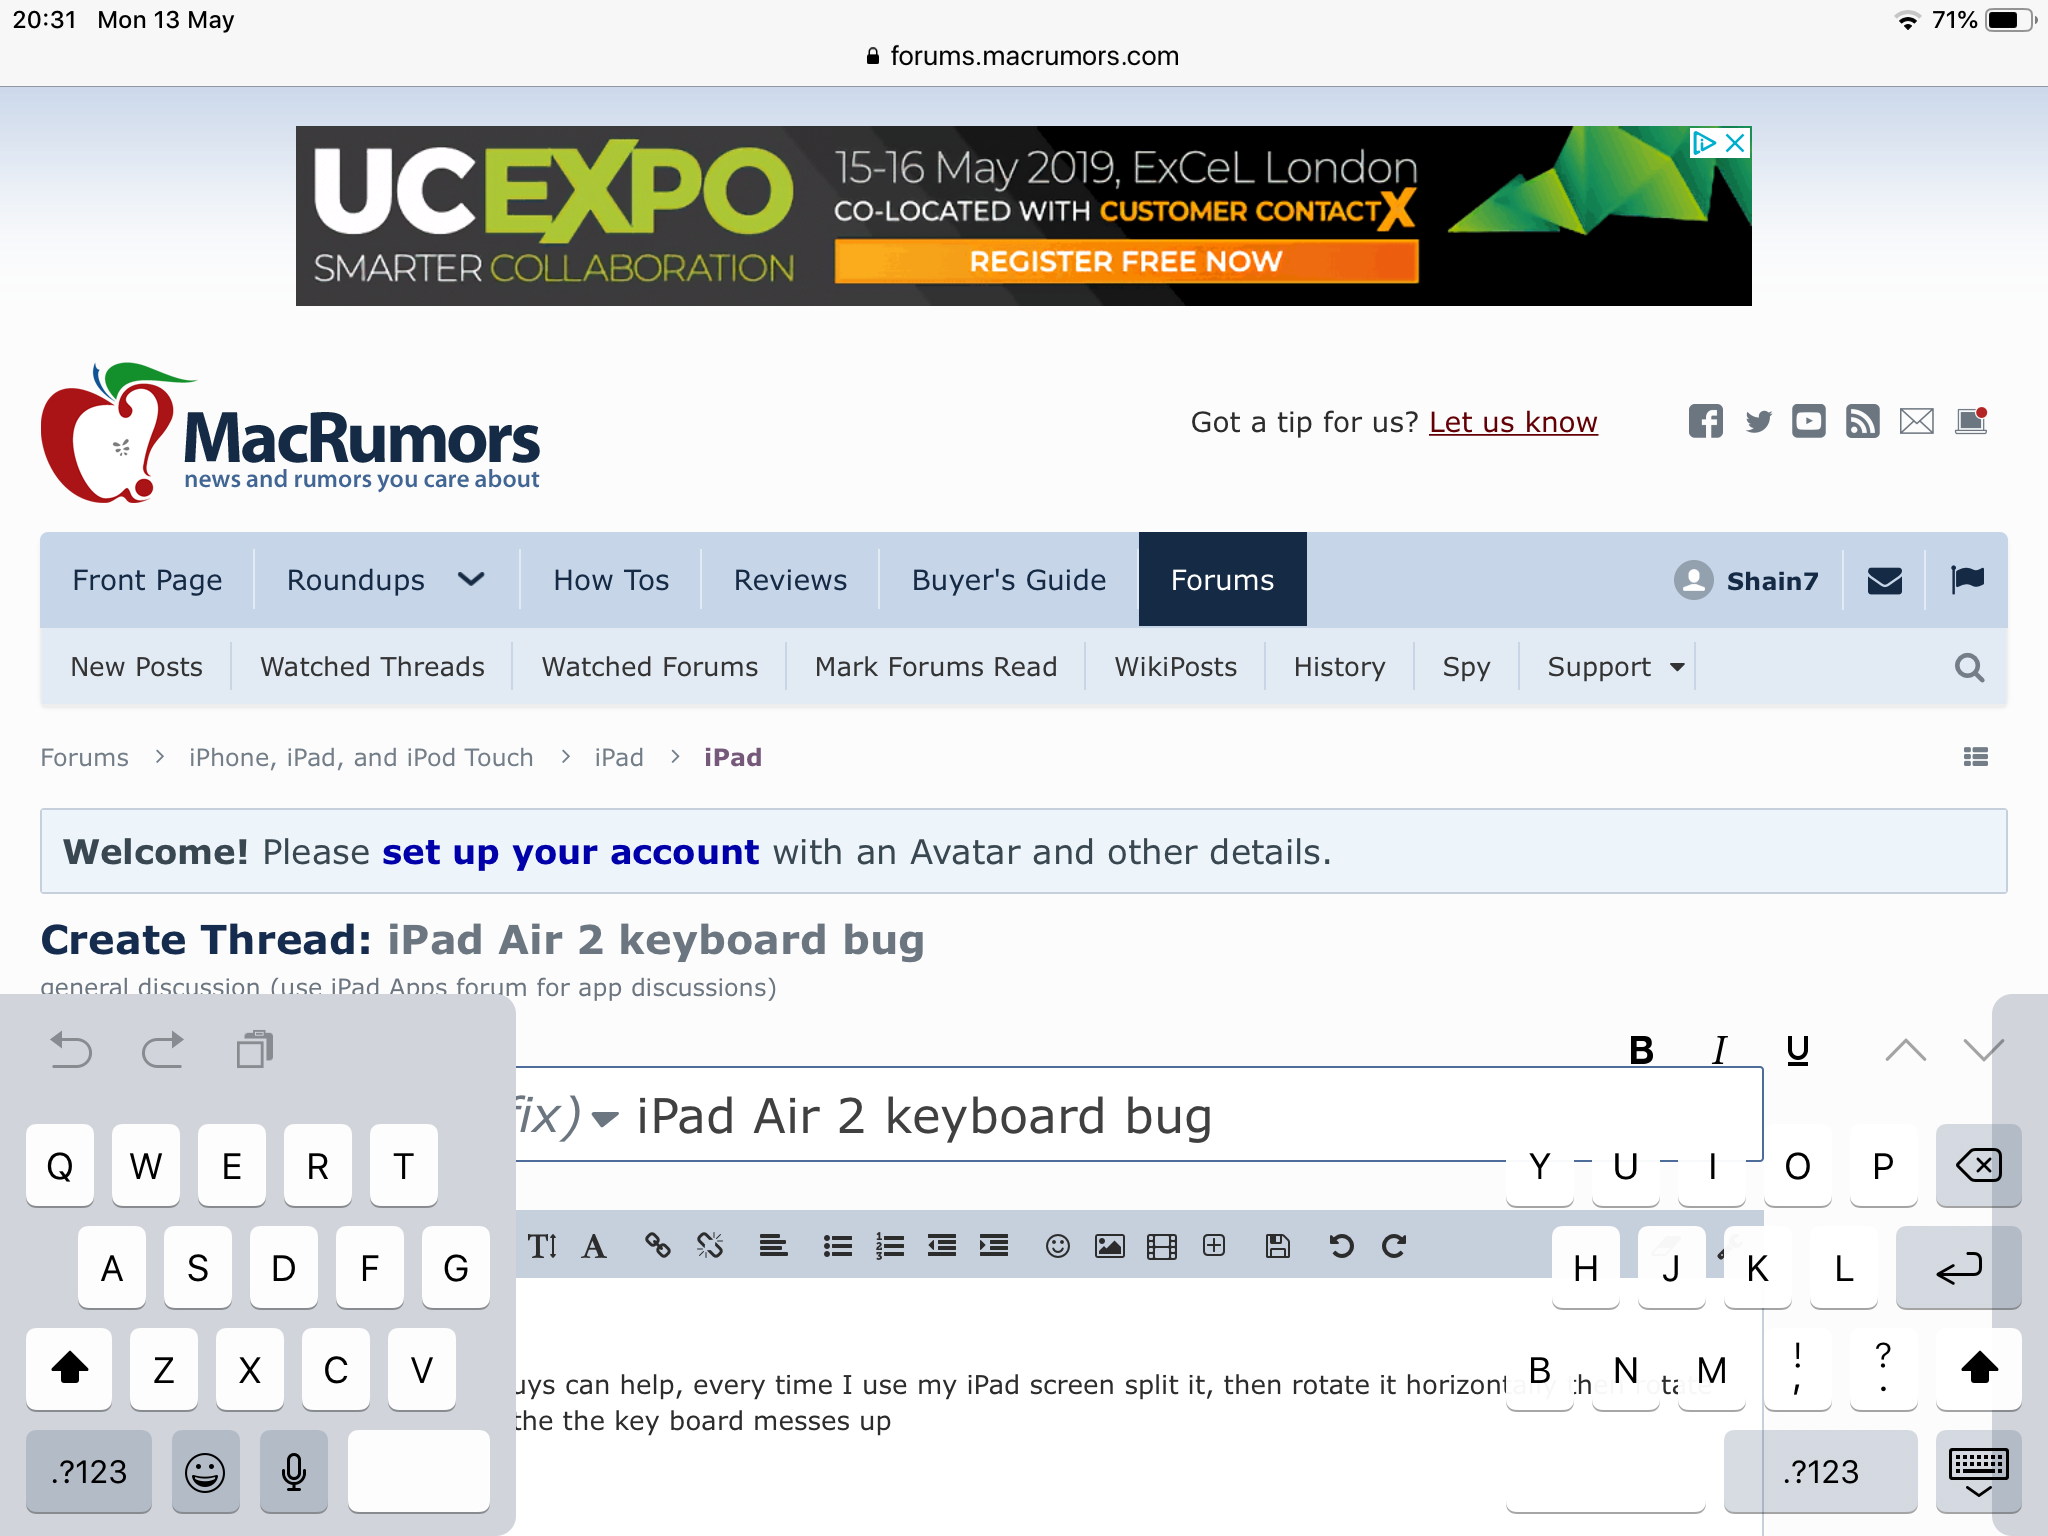Select the Forums tab
This screenshot has height=1536, width=2048.
point(1222,580)
